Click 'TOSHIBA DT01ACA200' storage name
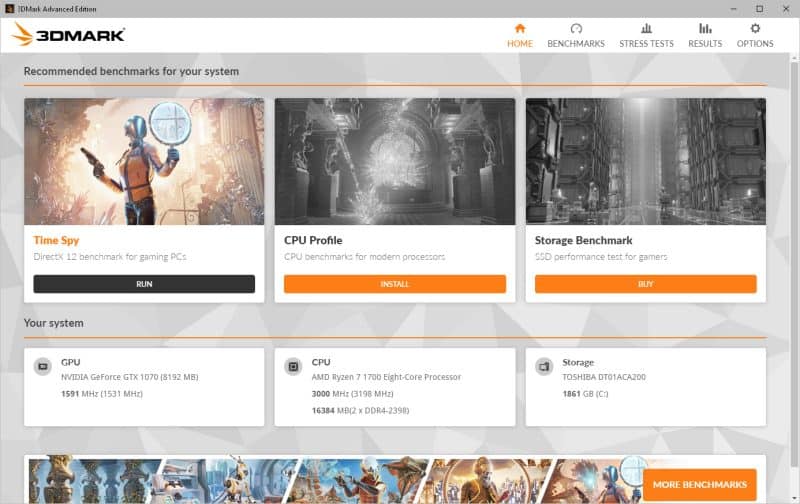This screenshot has width=800, height=504. point(604,377)
